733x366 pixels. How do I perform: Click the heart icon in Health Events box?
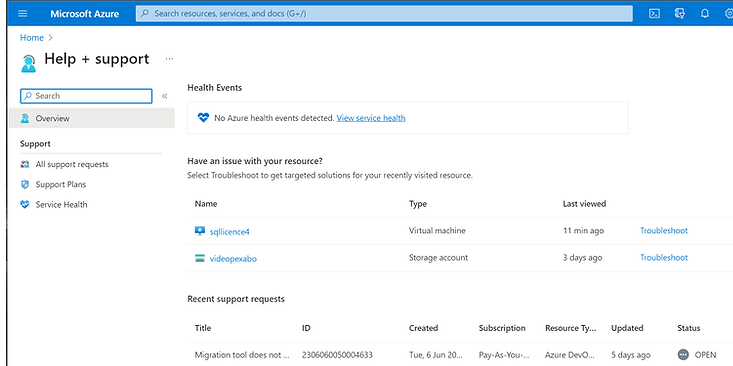click(203, 118)
